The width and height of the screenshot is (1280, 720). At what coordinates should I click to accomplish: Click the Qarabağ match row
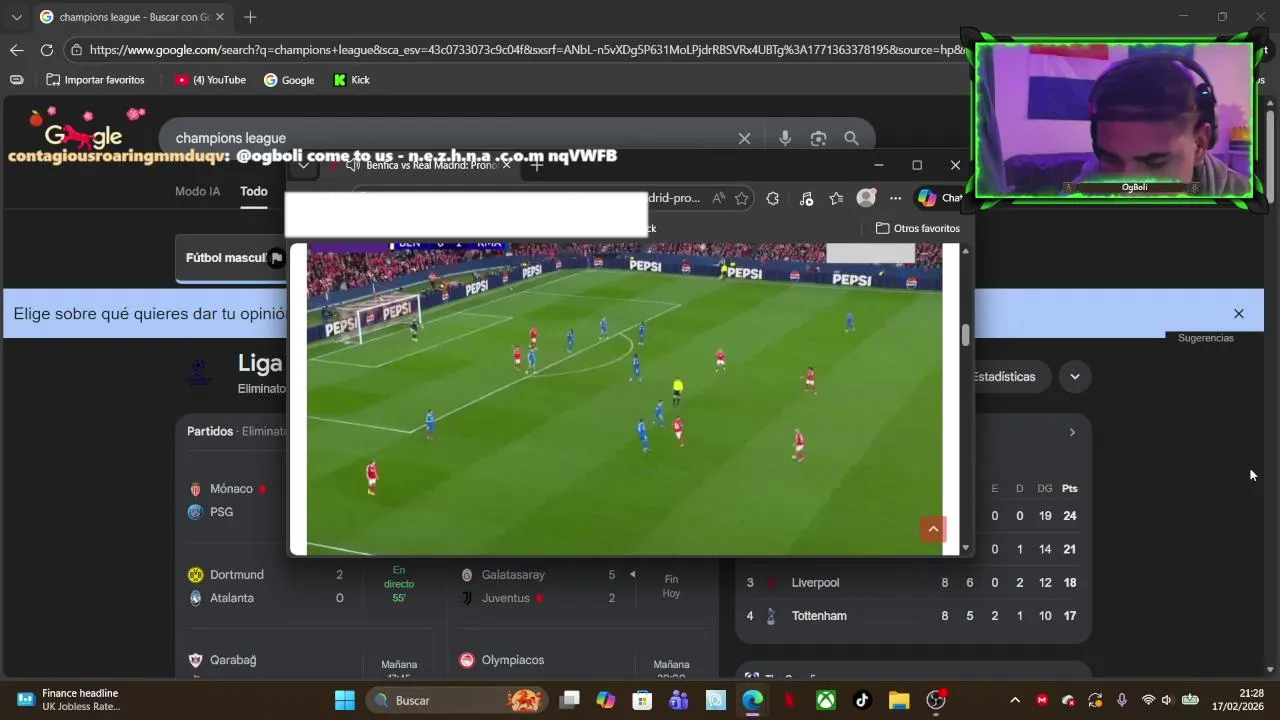point(310,662)
